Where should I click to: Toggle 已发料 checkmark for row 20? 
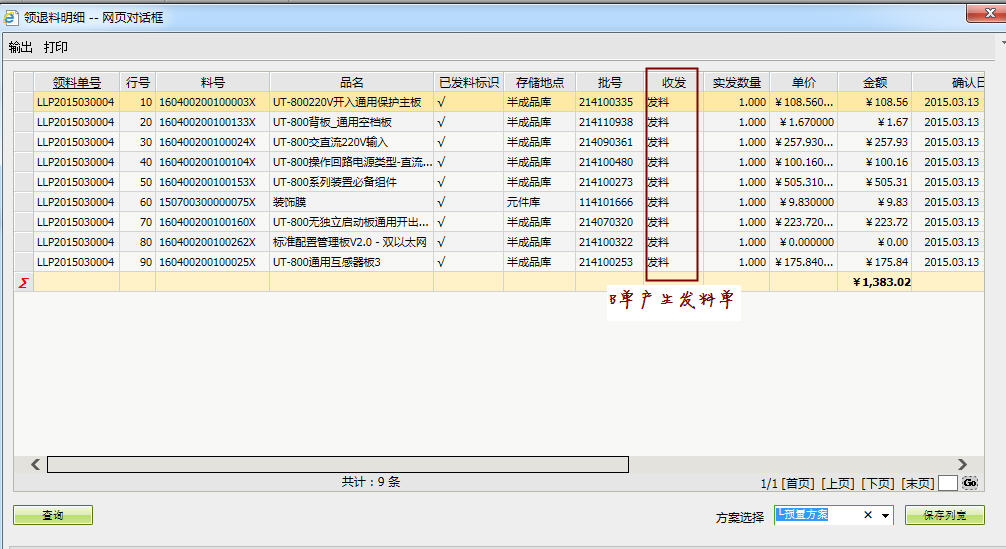[441, 122]
